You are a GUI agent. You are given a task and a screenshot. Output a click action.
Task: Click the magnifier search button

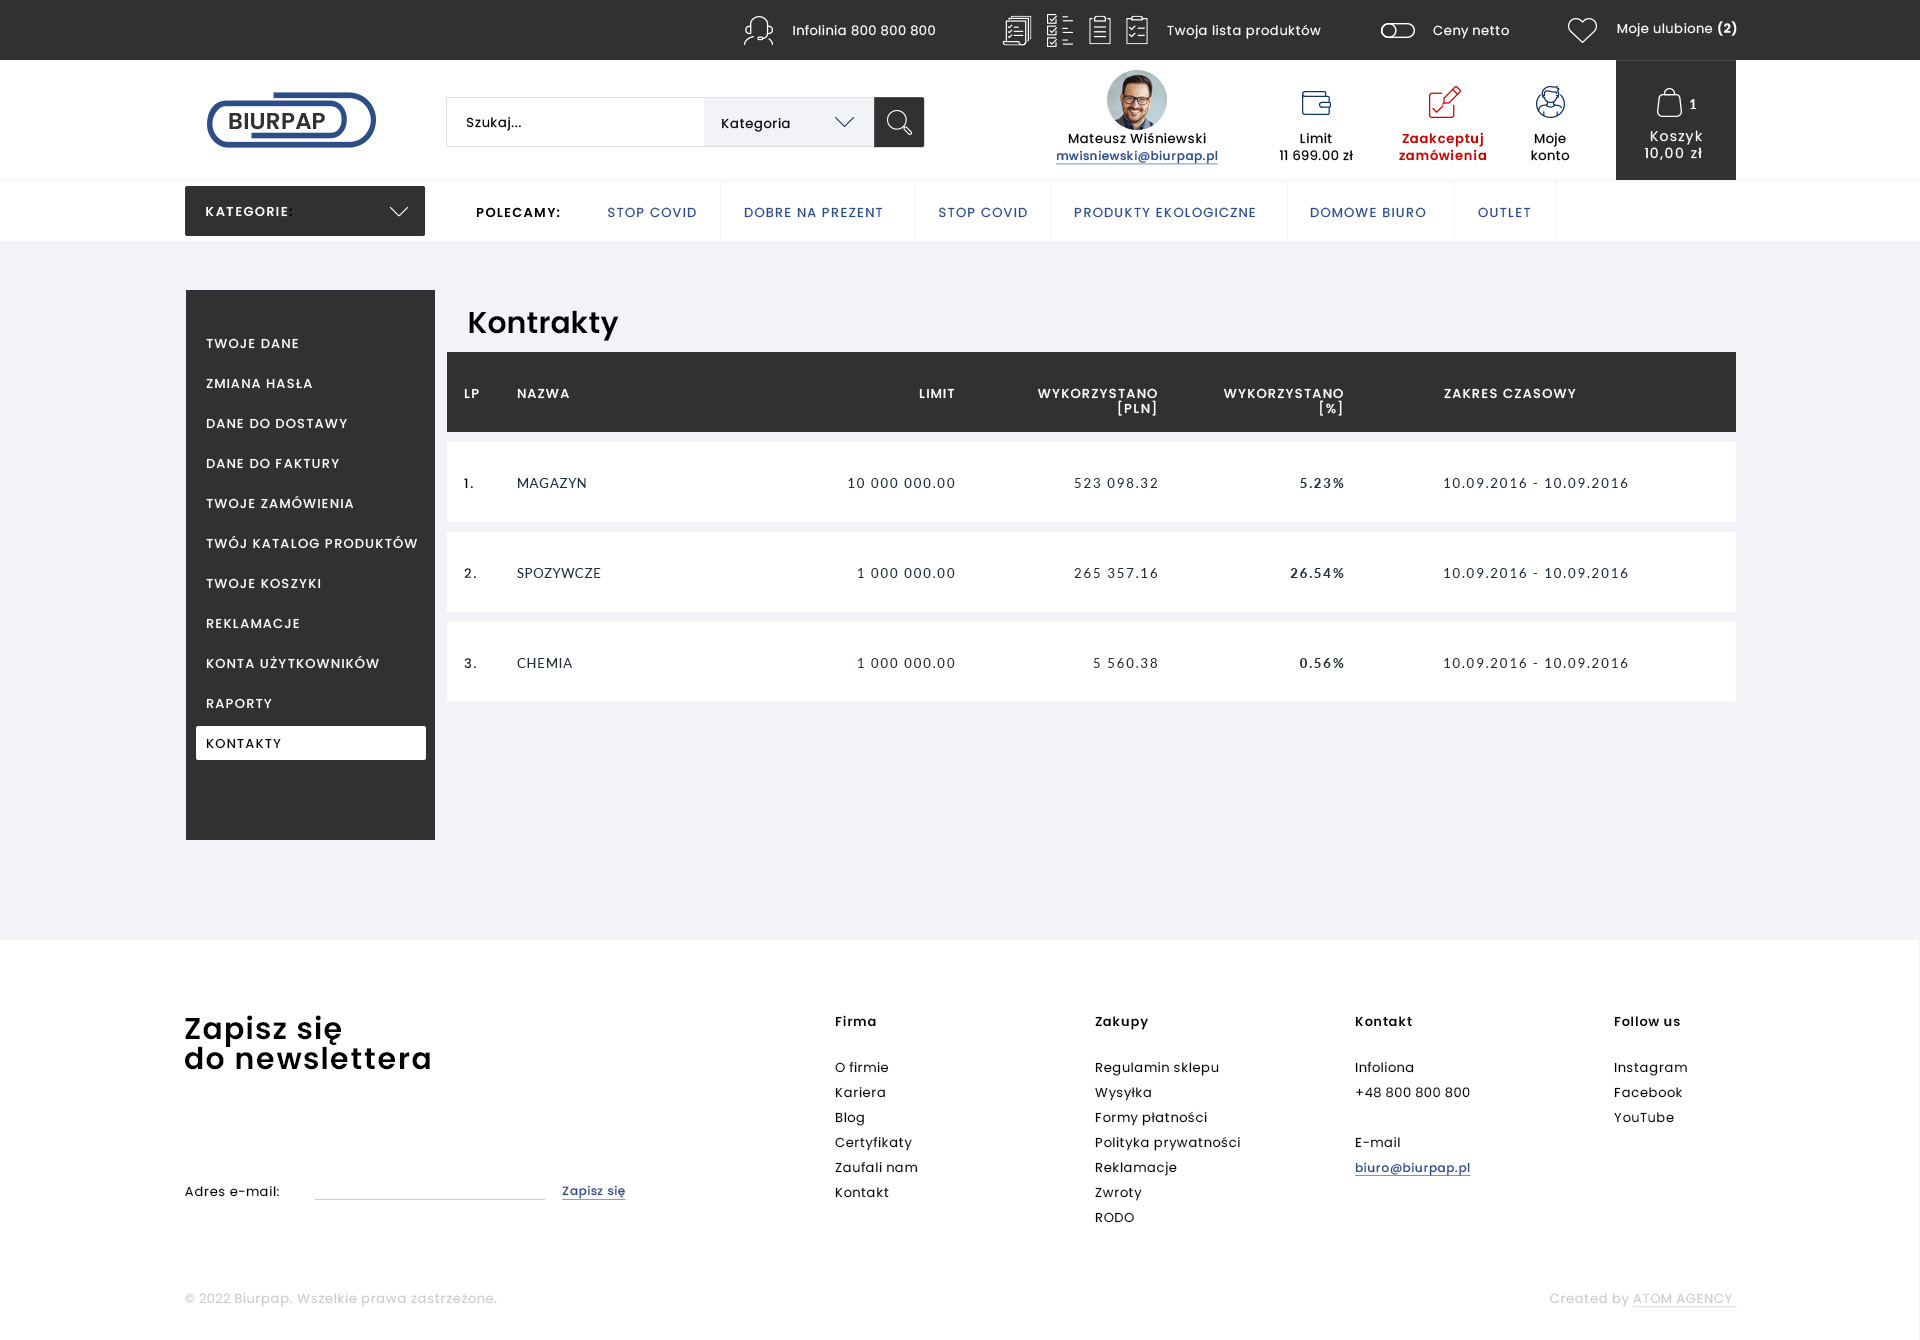pyautogui.click(x=898, y=122)
